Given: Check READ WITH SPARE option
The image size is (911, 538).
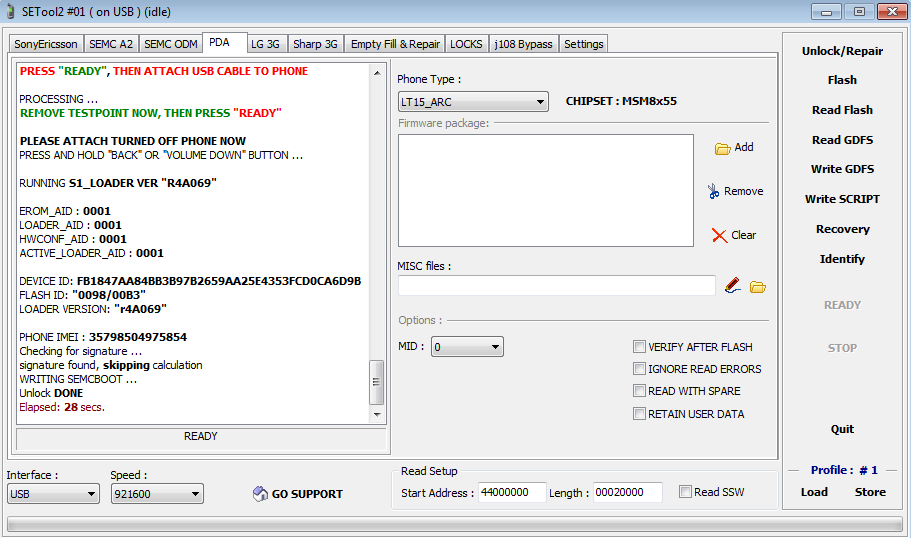Looking at the screenshot, I should coord(639,391).
